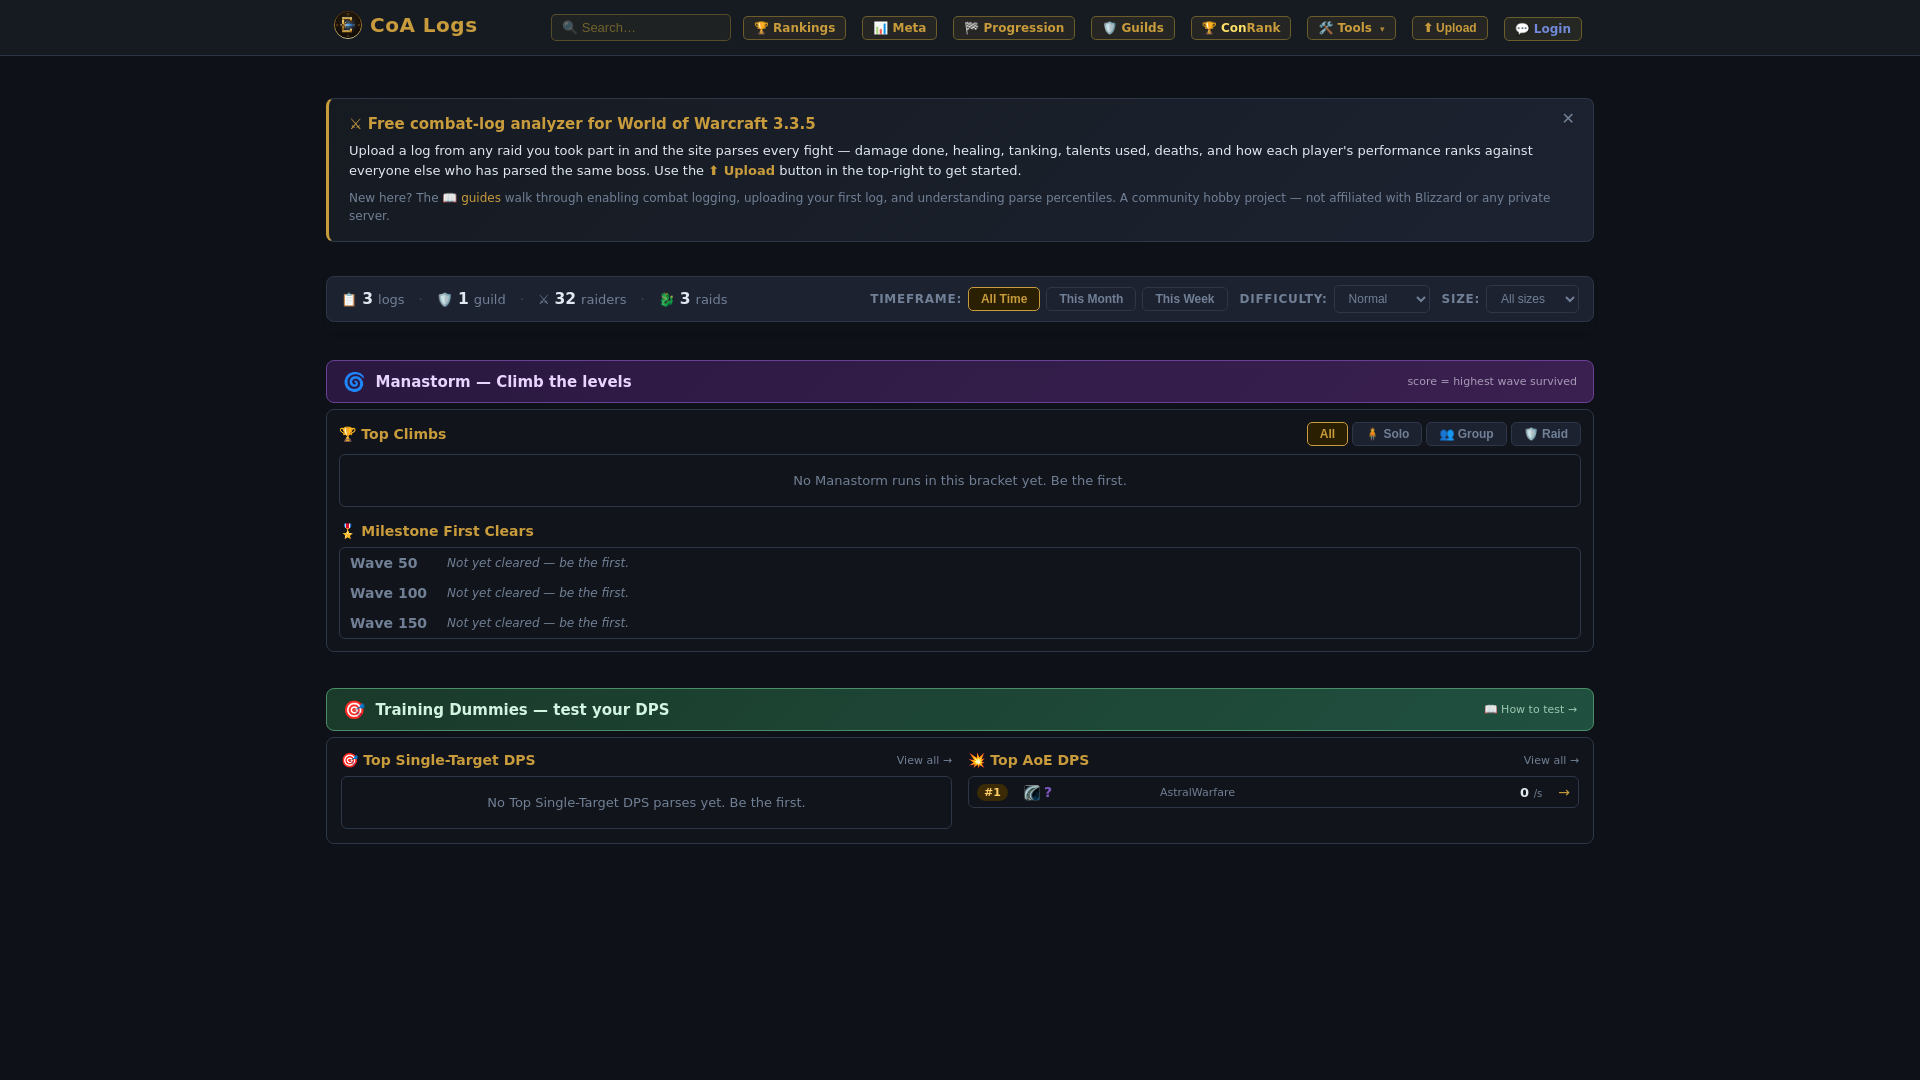Viewport: 1920px width, 1080px height.
Task: Select the This Week timeframe
Action: [x=1184, y=299]
